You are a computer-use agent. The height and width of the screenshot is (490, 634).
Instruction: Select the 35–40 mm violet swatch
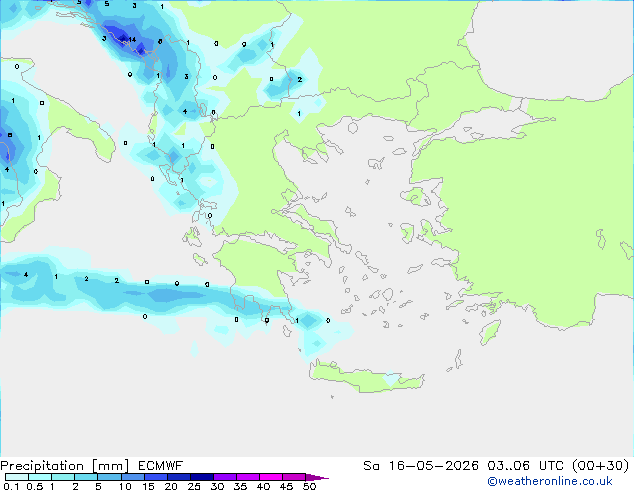coord(248,477)
